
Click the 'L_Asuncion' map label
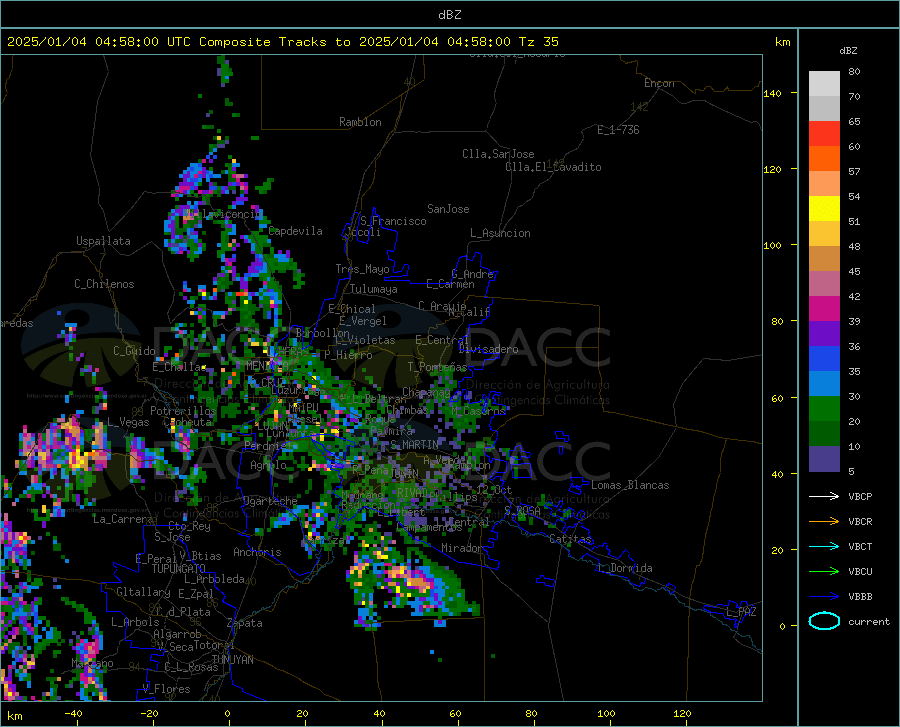(x=500, y=233)
